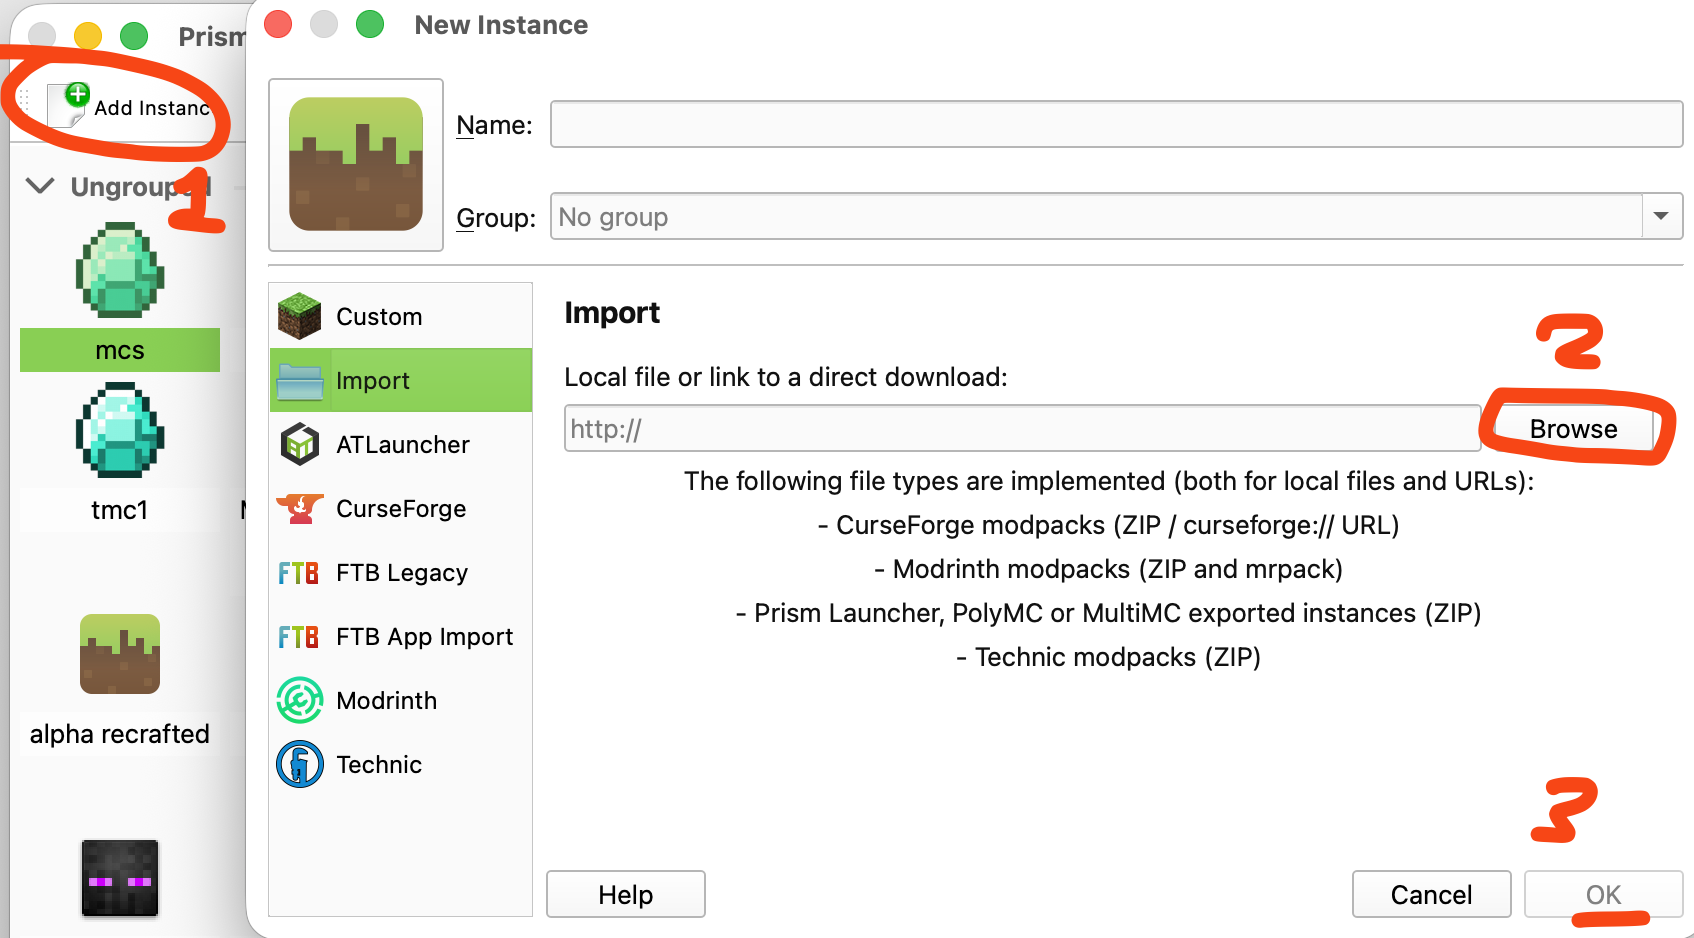Screen dimensions: 1694x938
Task: Click the yellow minimize button of Prism window
Action: 88,36
